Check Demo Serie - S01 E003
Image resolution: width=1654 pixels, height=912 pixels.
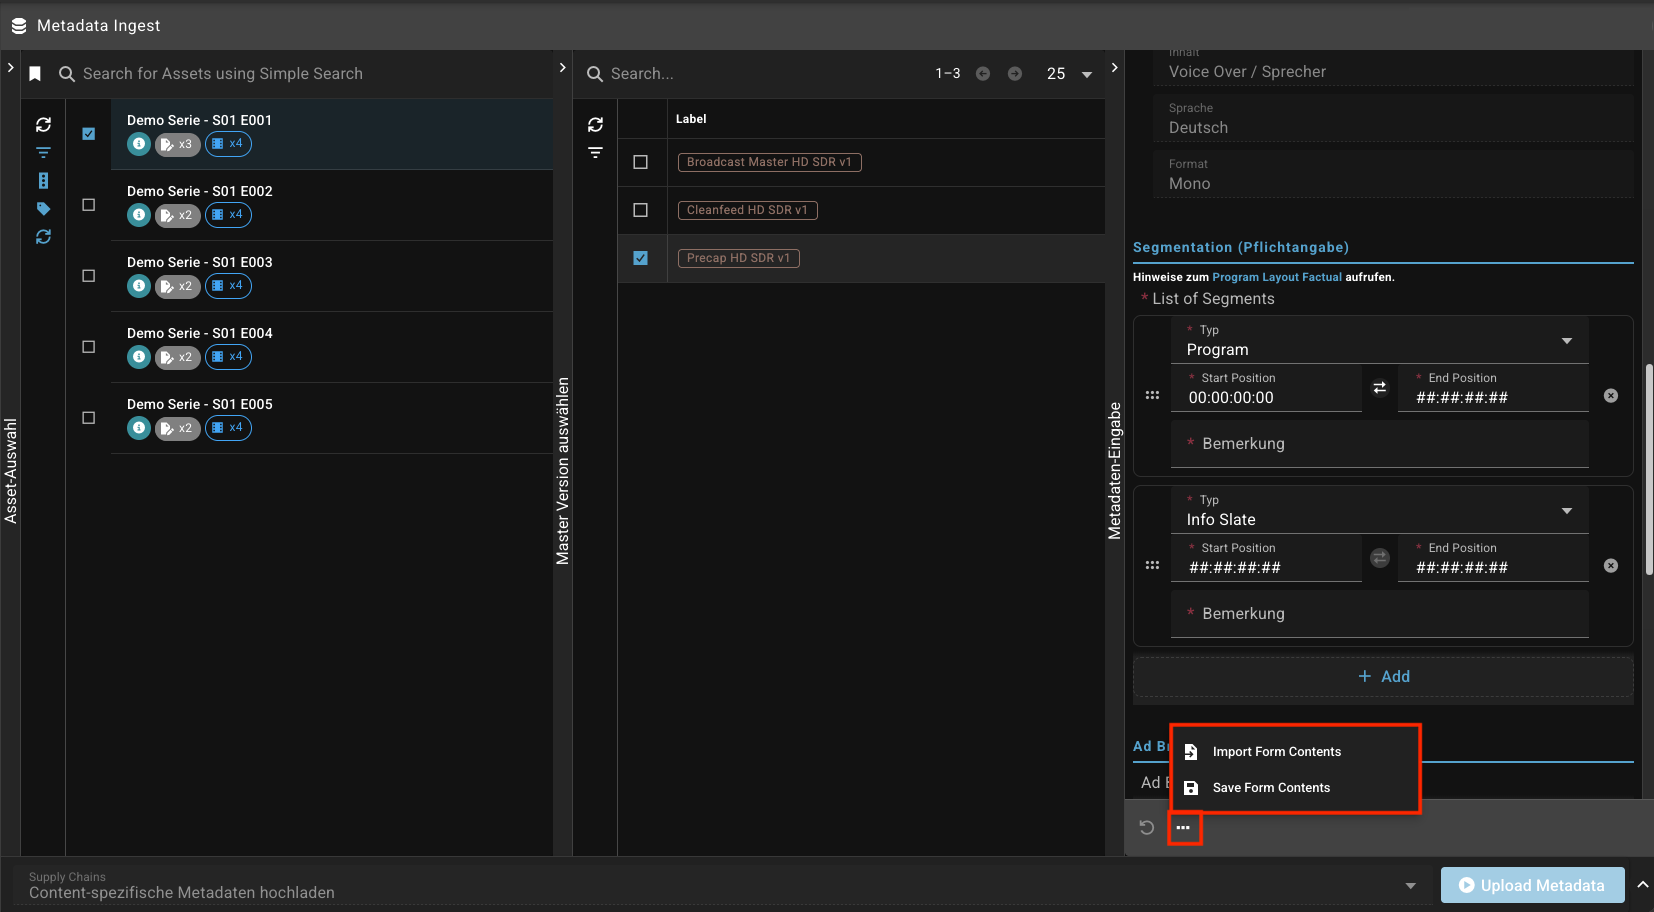[89, 276]
